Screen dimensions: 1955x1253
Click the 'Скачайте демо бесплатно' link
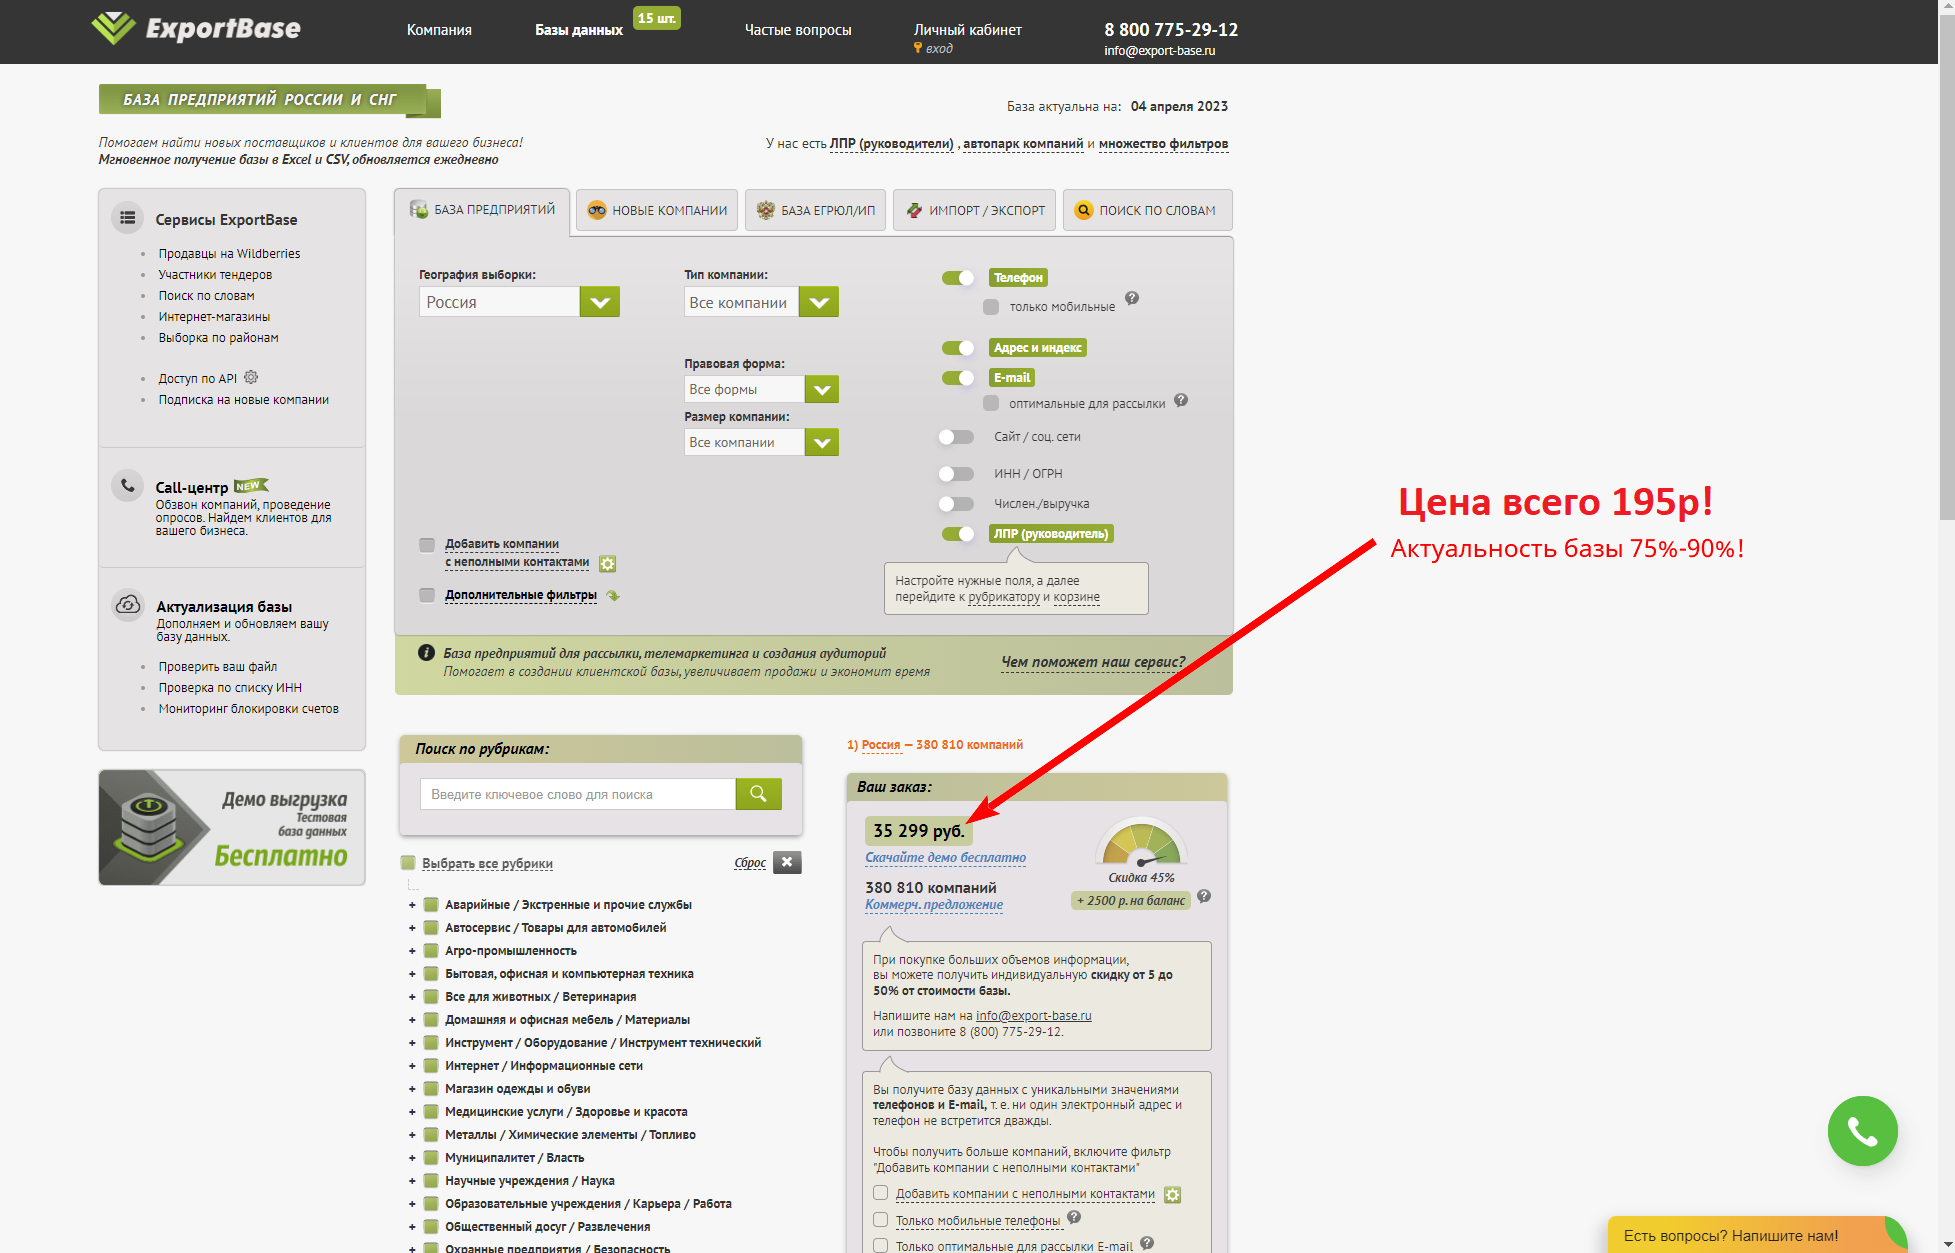tap(945, 857)
